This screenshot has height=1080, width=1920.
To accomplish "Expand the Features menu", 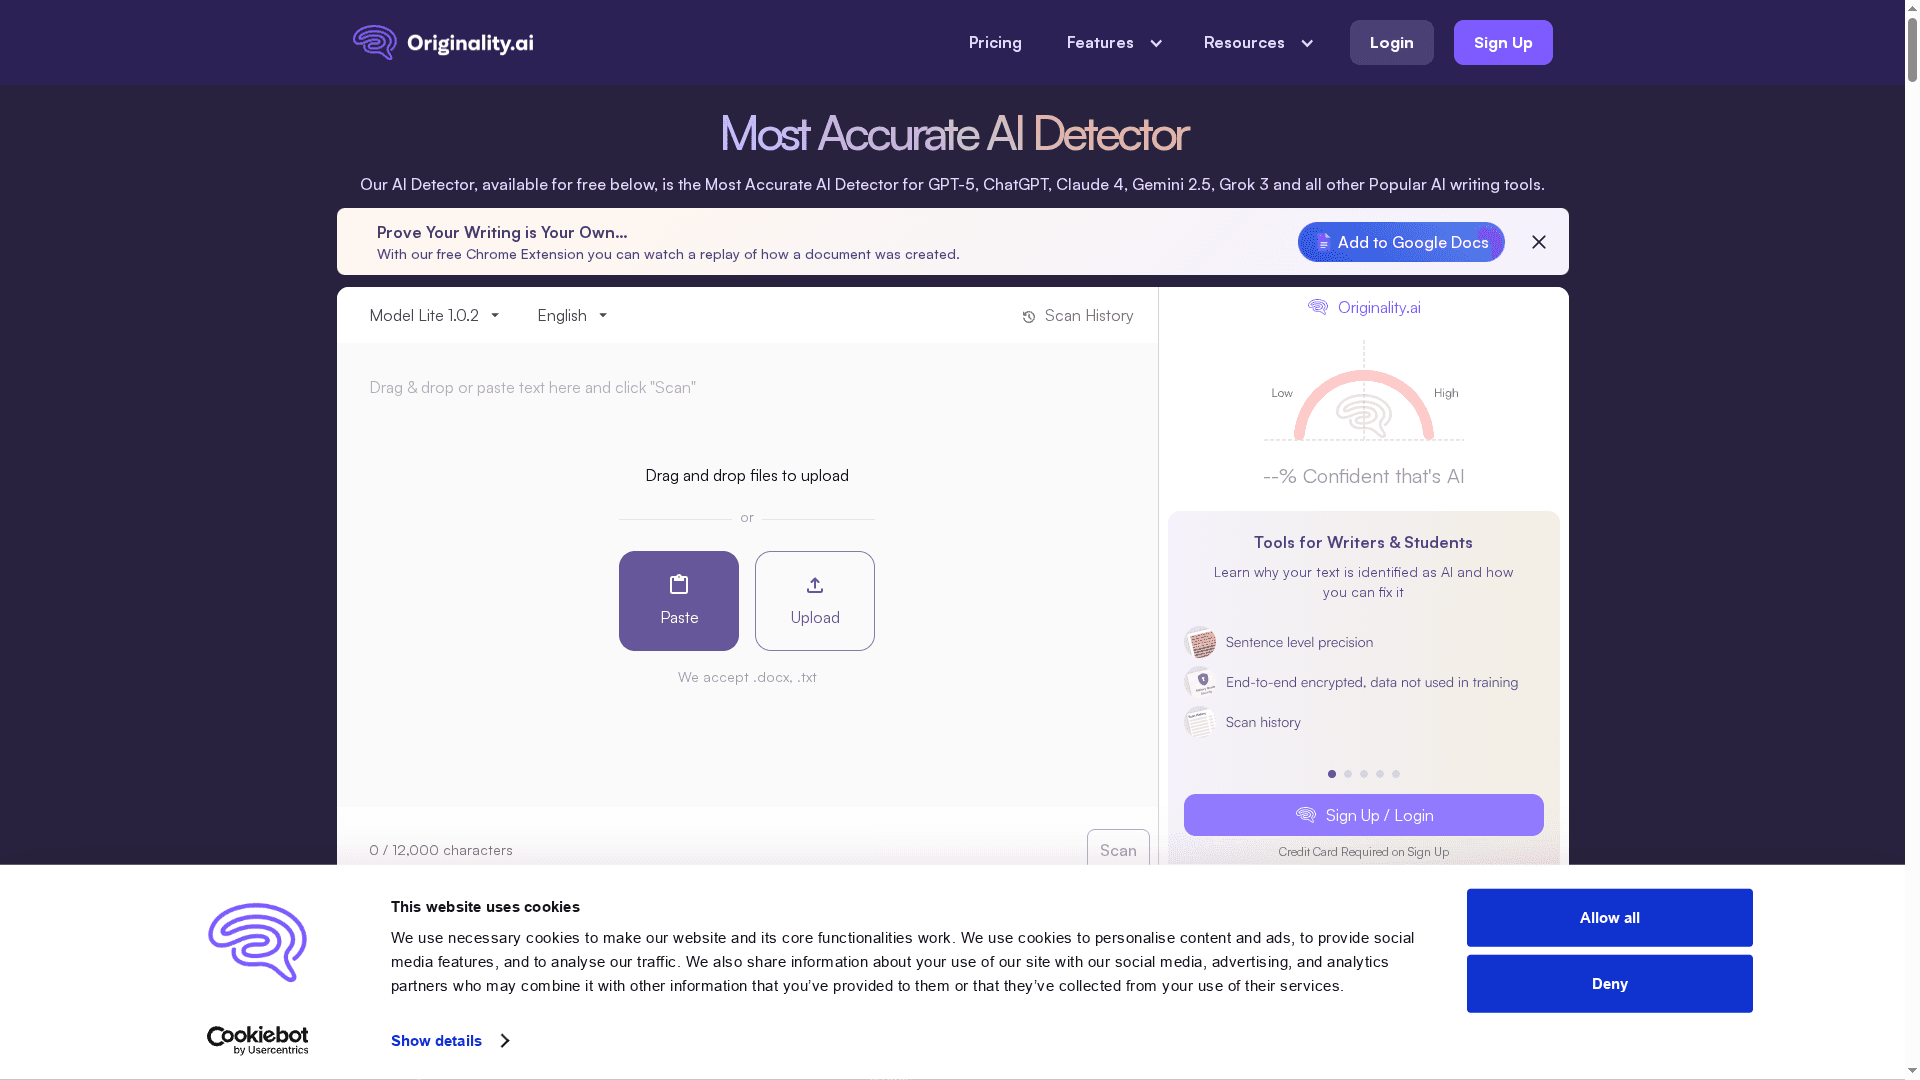I will coord(1114,42).
